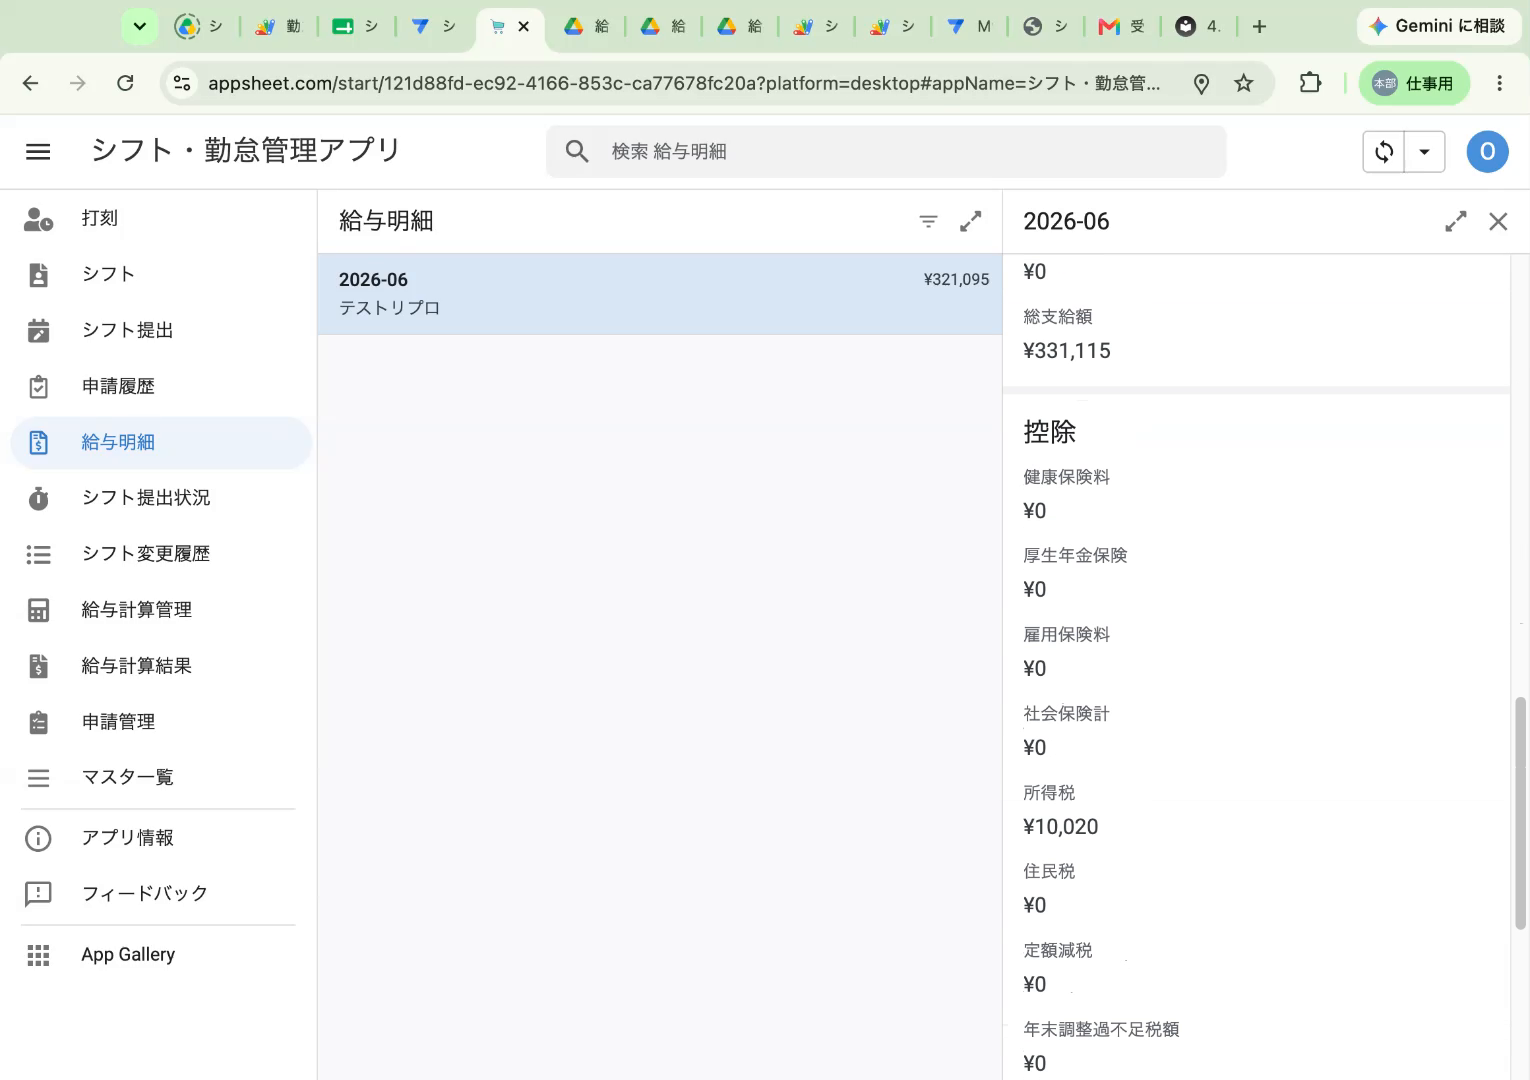Click the 給与計算結果 icon

click(38, 666)
